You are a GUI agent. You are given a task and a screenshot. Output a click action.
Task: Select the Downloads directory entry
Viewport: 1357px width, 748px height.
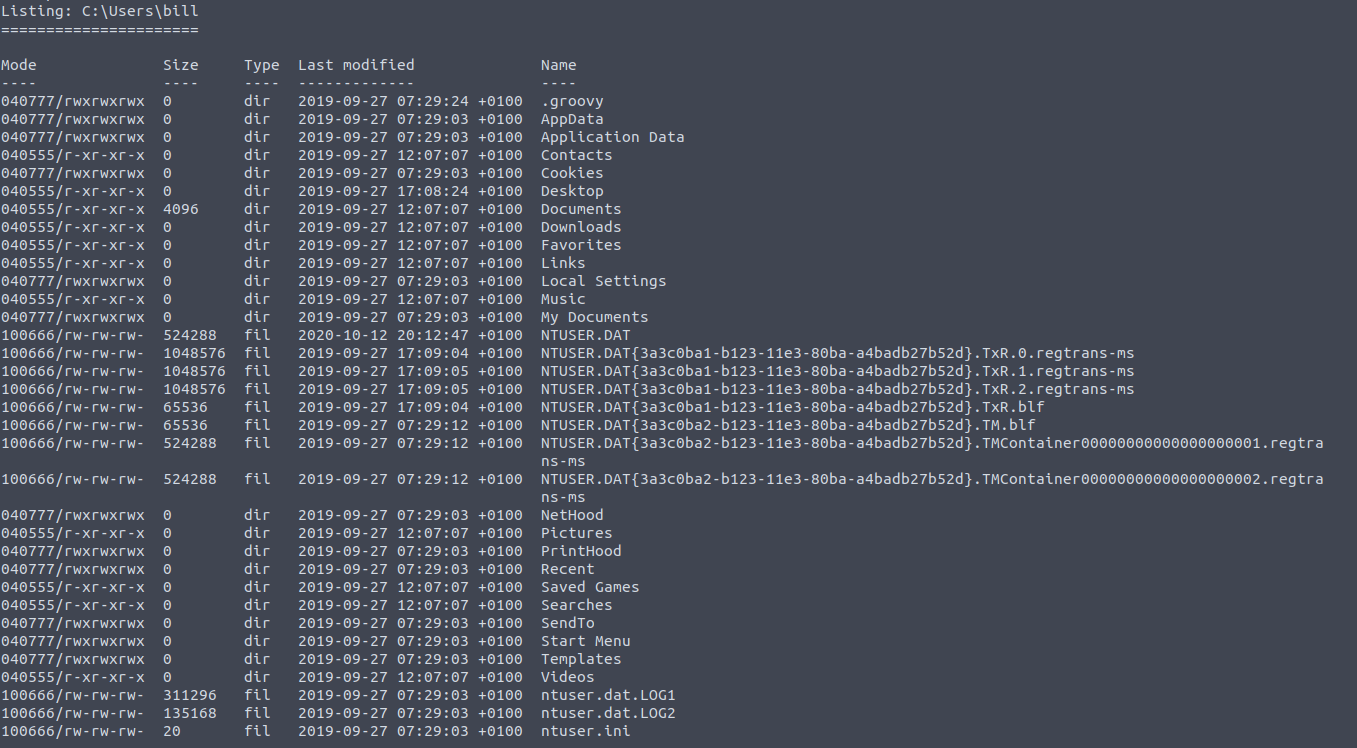[x=581, y=227]
